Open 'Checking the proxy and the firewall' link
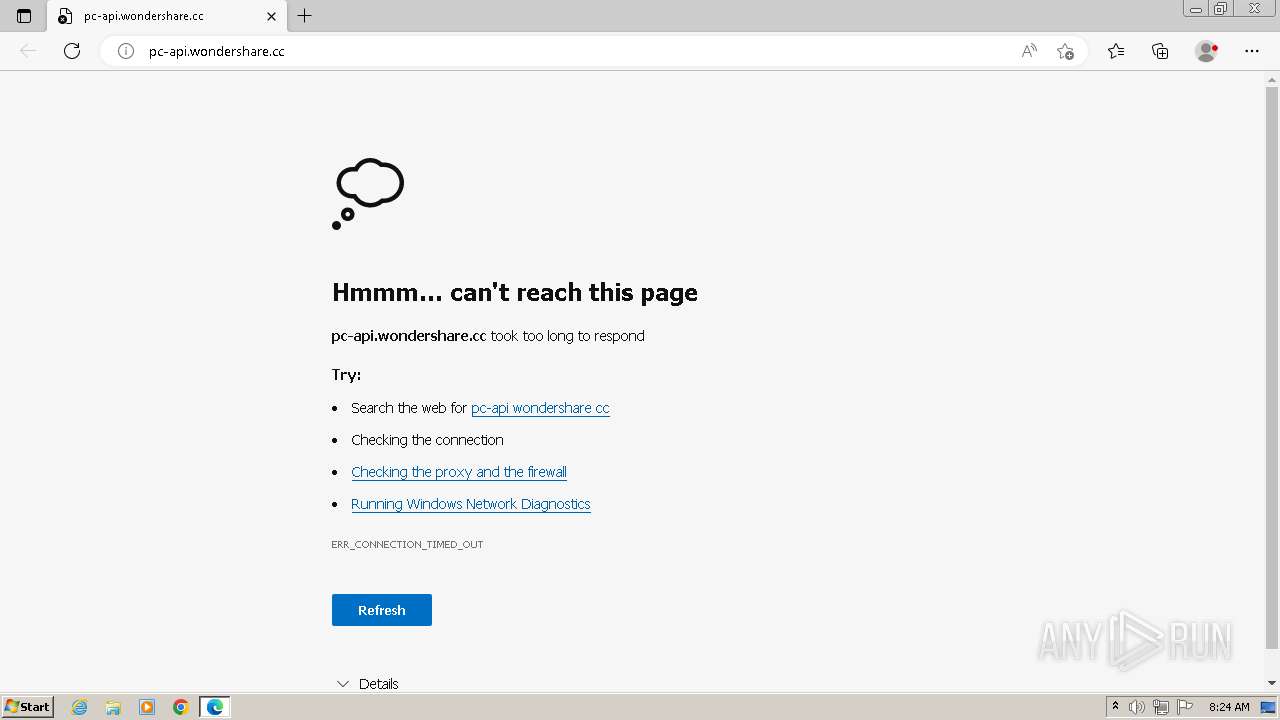The image size is (1280, 720). click(459, 472)
